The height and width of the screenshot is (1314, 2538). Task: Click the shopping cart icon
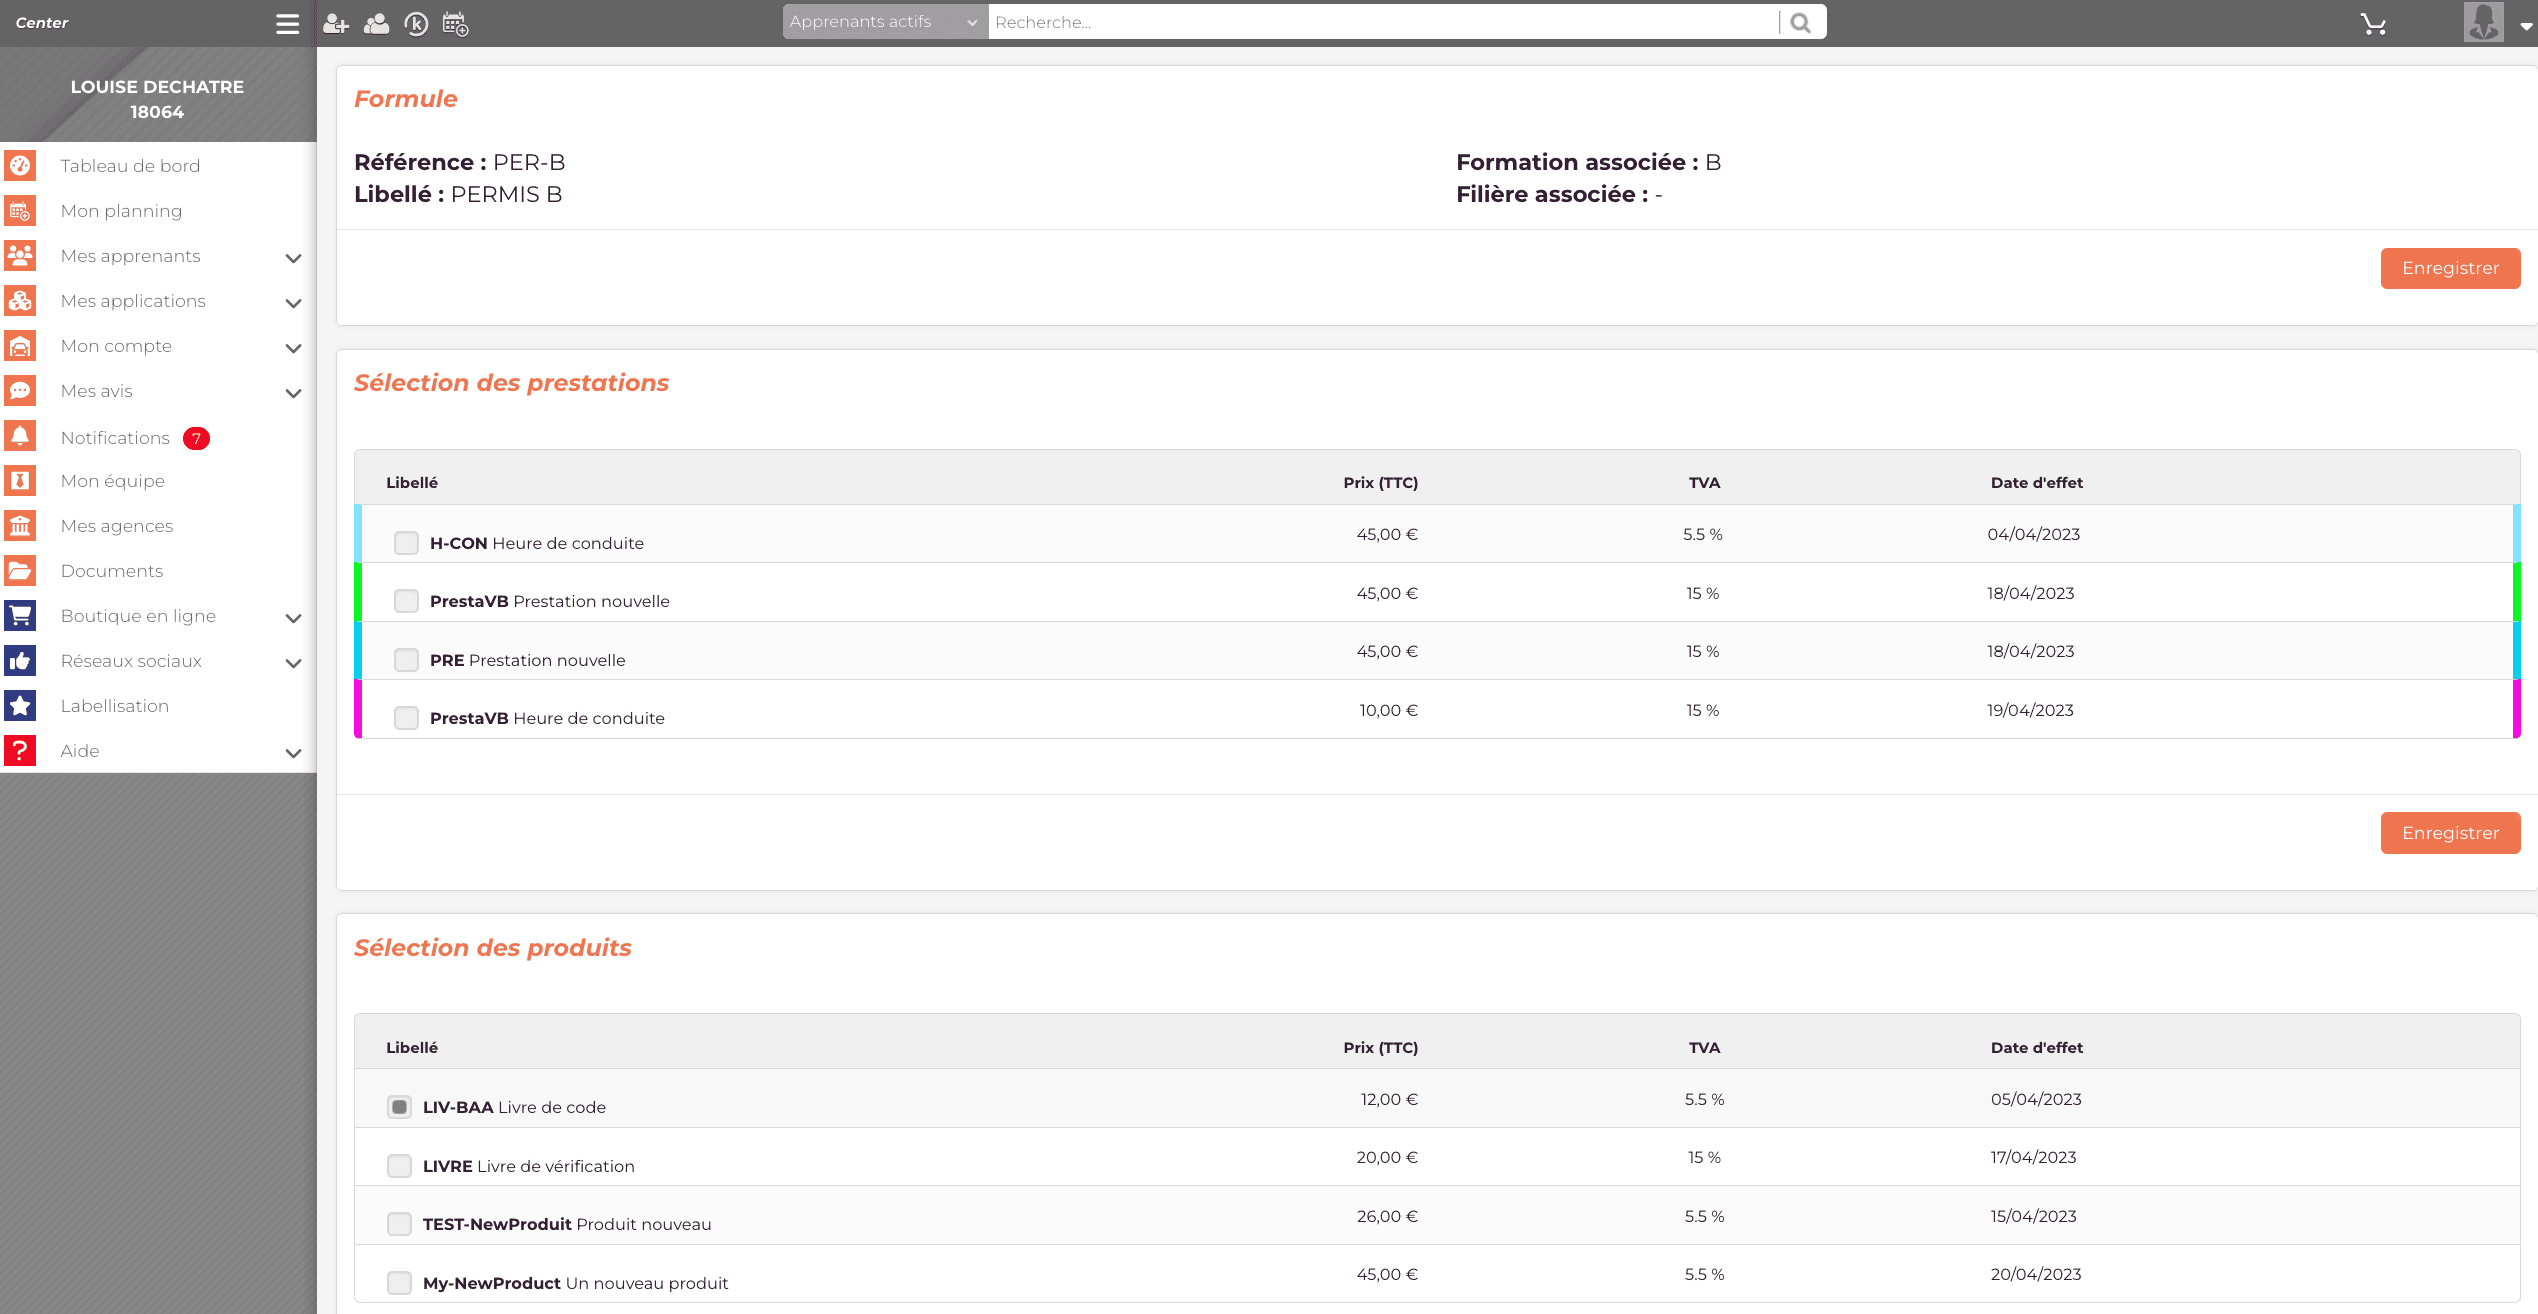tap(2373, 23)
